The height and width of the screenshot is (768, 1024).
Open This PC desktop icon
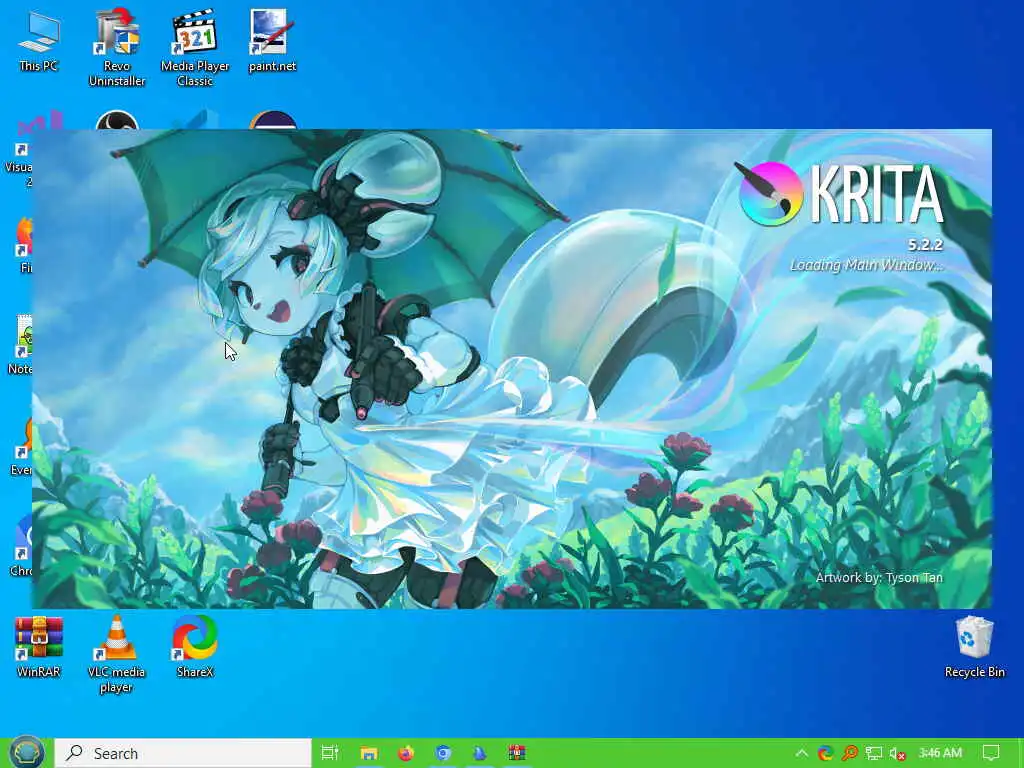click(39, 41)
